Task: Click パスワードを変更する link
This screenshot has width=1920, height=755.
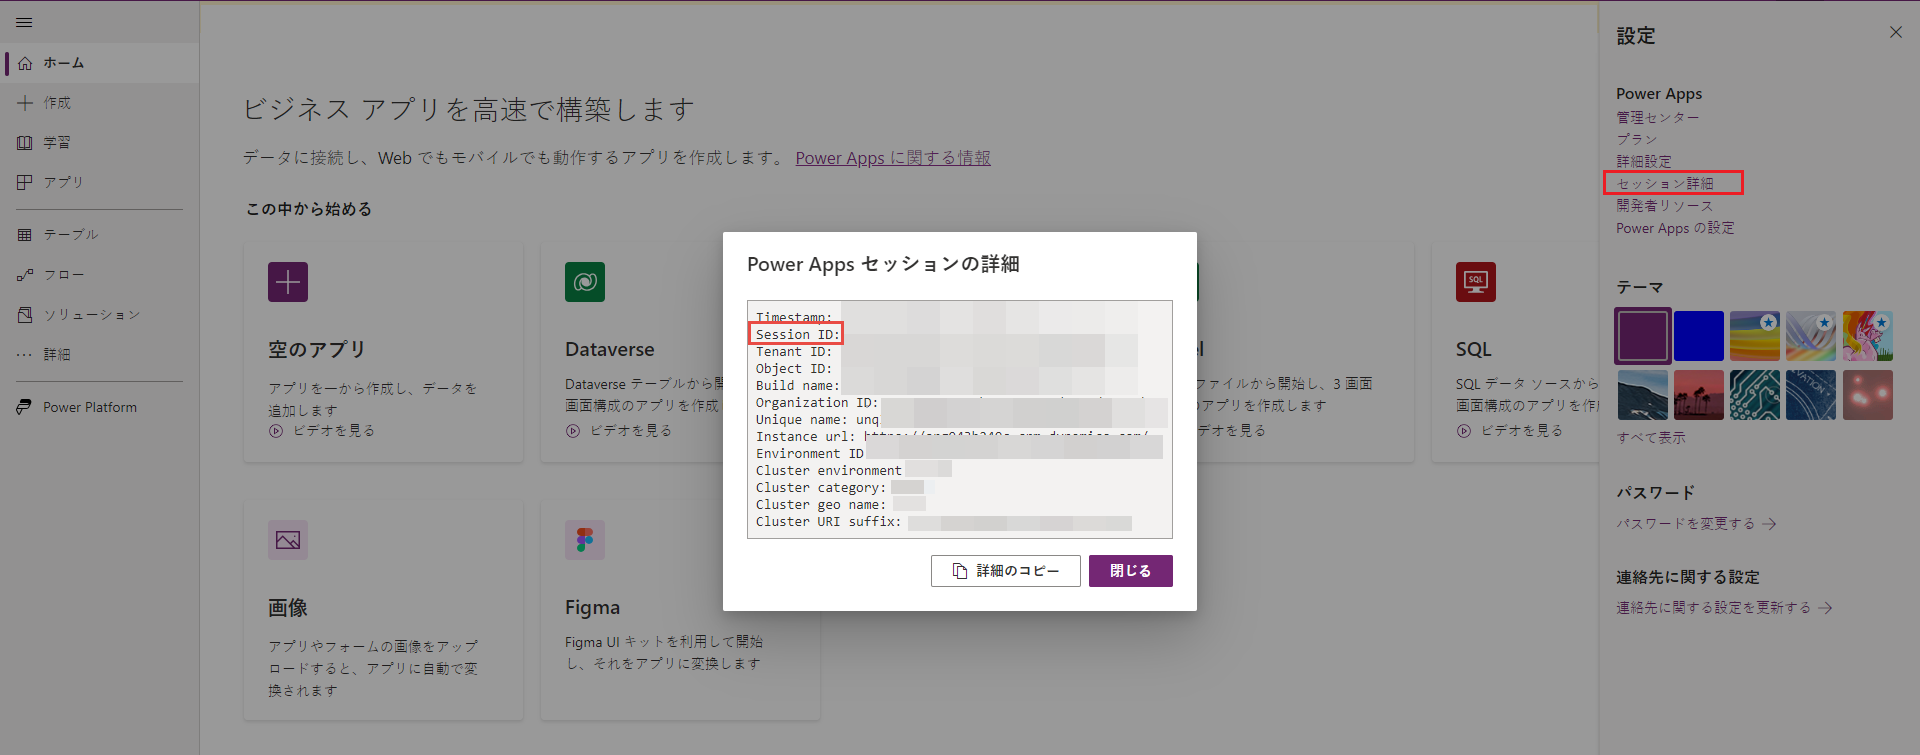Action: (1686, 524)
